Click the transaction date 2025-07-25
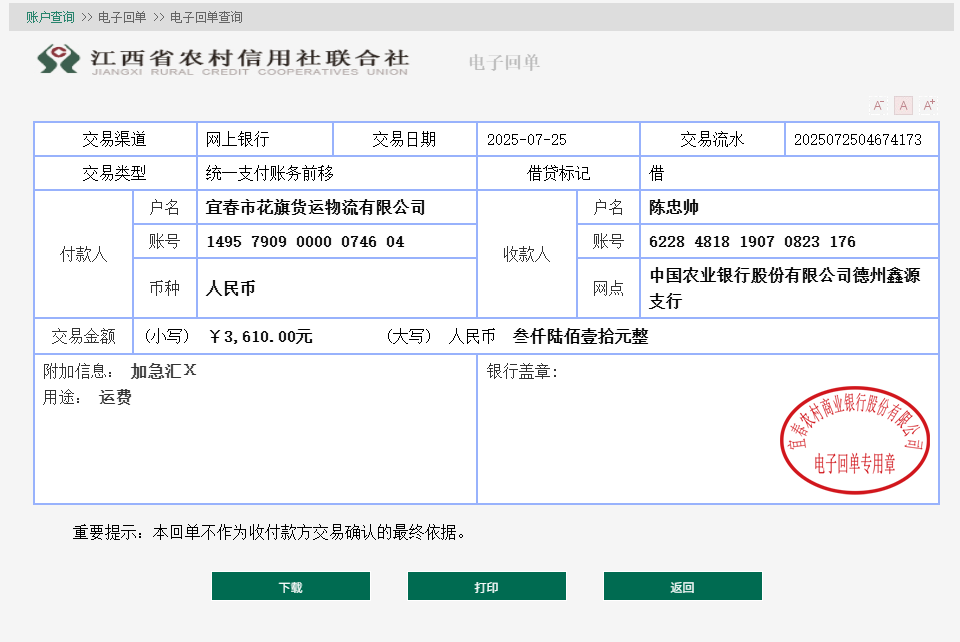This screenshot has height=642, width=960. coord(527,140)
